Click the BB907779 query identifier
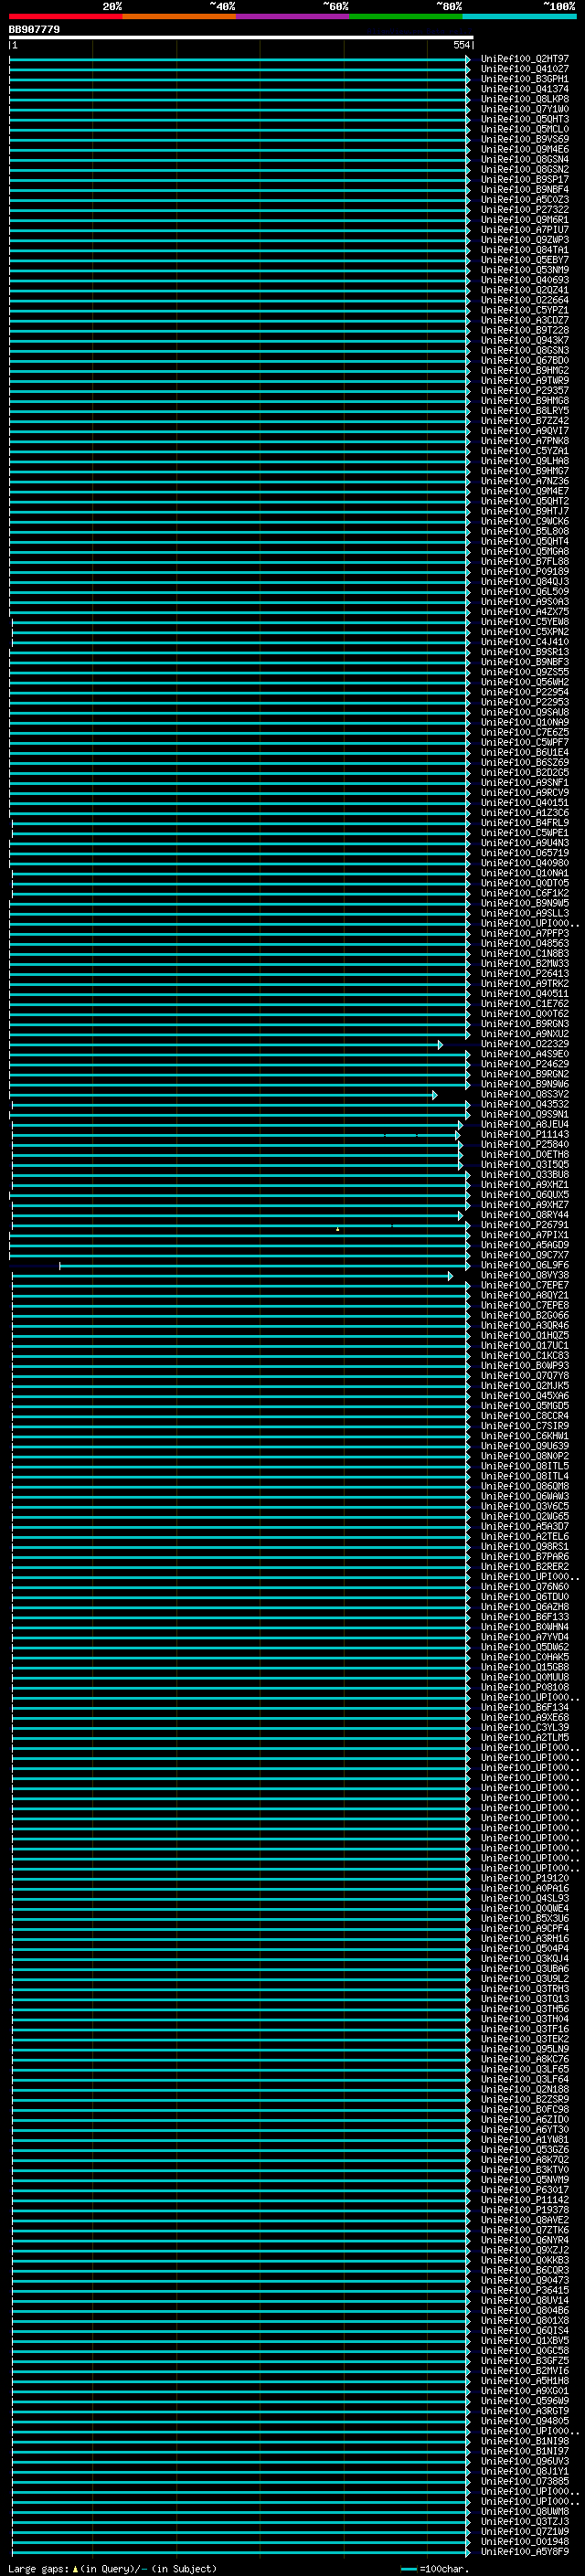This screenshot has width=585, height=2576. pos(34,30)
